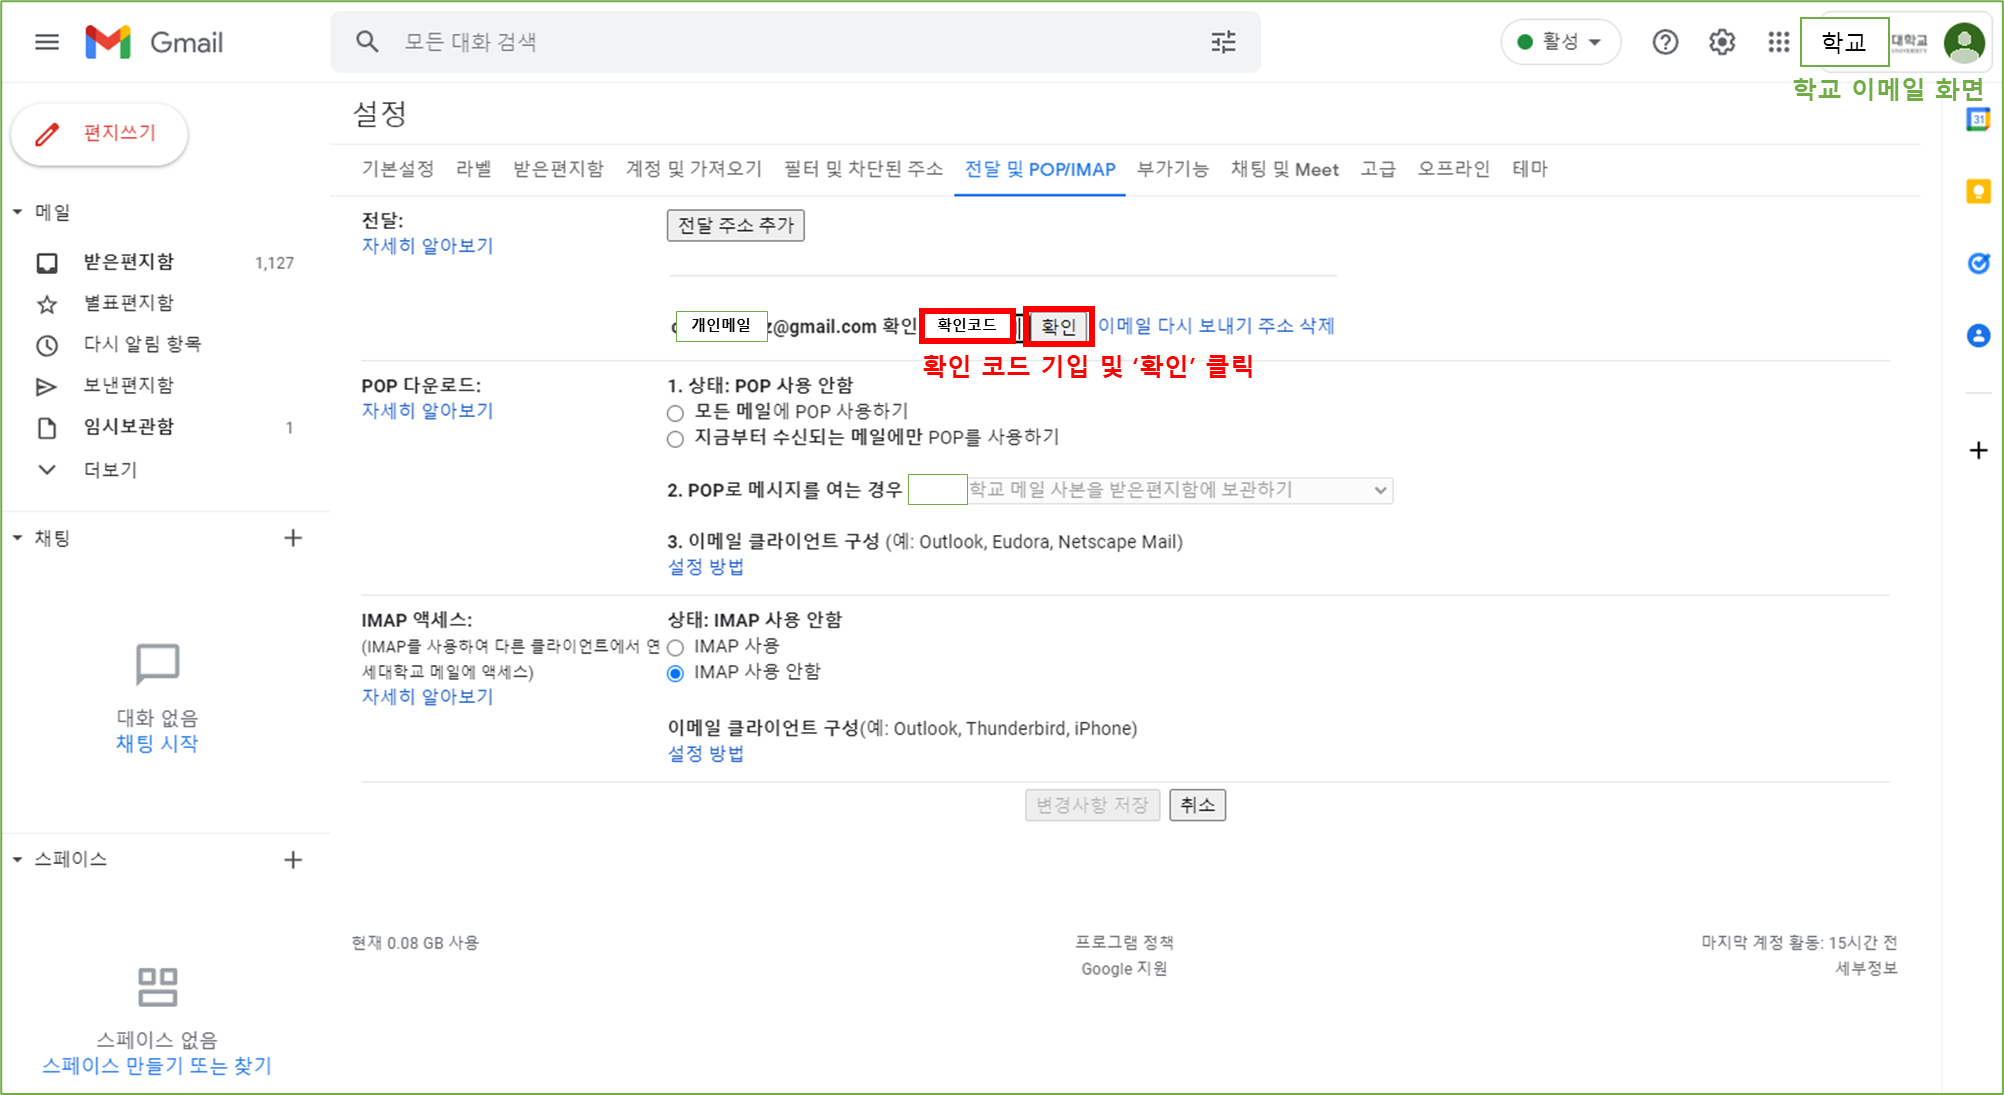Create new space with plus icon

click(293, 860)
